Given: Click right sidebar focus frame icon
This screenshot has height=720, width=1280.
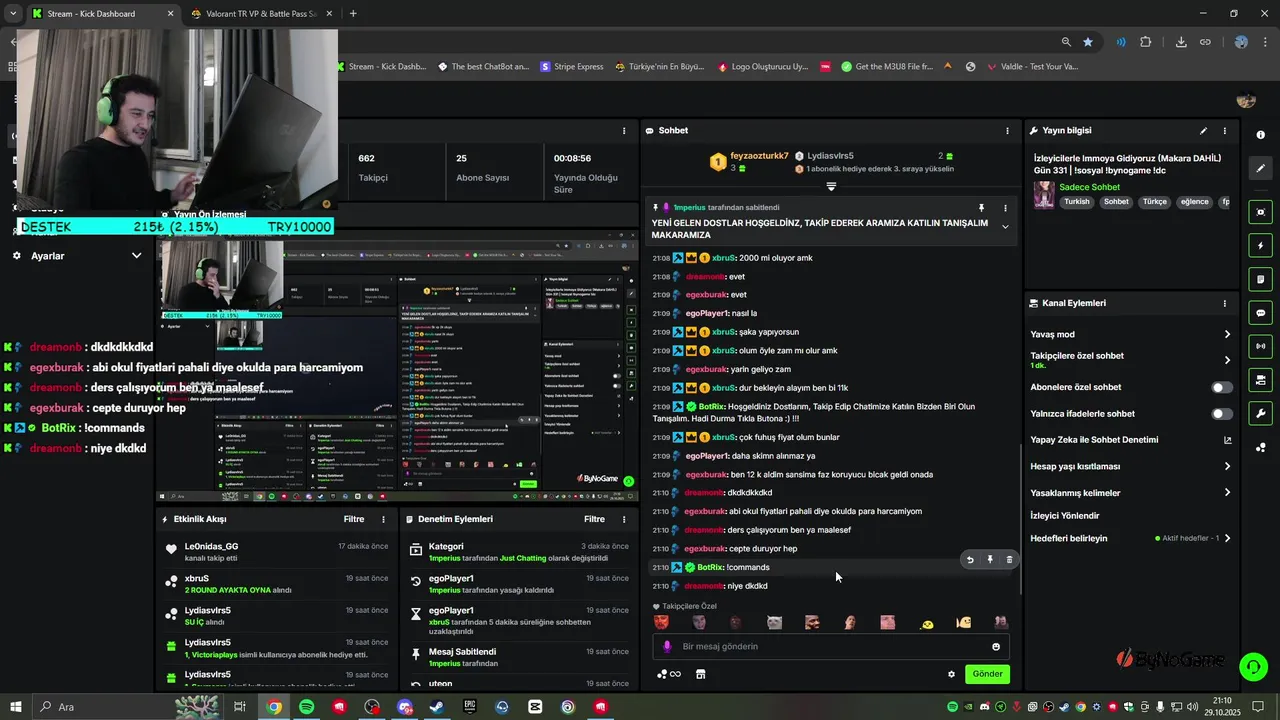Looking at the screenshot, I should (x=1260, y=212).
